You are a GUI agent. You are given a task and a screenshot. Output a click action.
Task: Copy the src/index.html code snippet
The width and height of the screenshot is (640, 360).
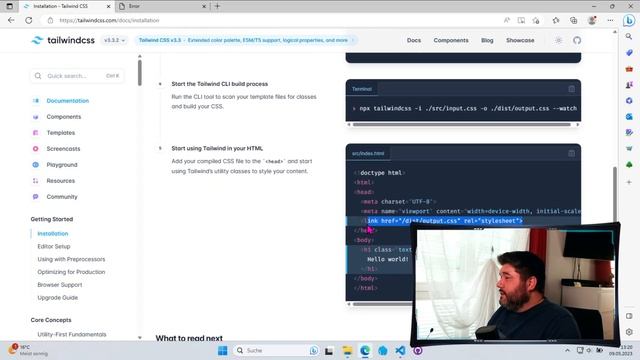point(571,153)
